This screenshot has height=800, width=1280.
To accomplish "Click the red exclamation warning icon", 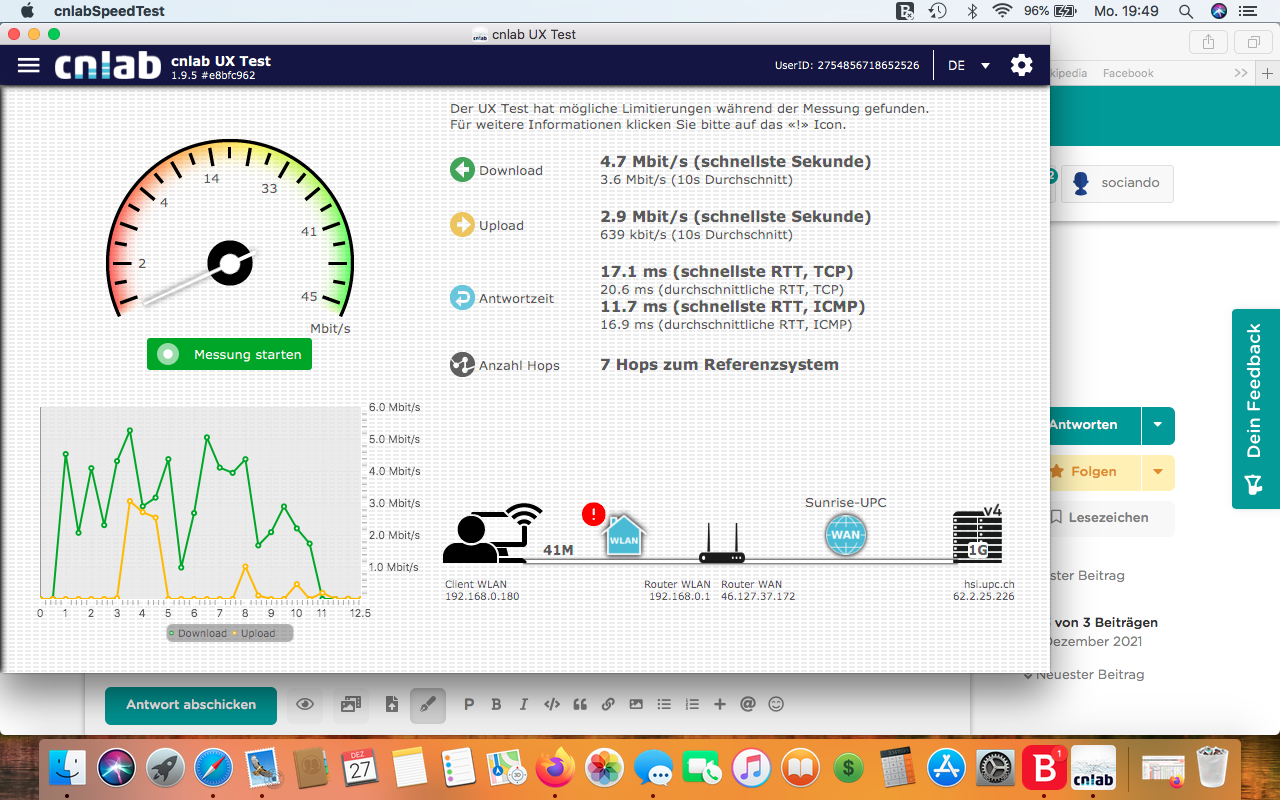I will click(593, 514).
